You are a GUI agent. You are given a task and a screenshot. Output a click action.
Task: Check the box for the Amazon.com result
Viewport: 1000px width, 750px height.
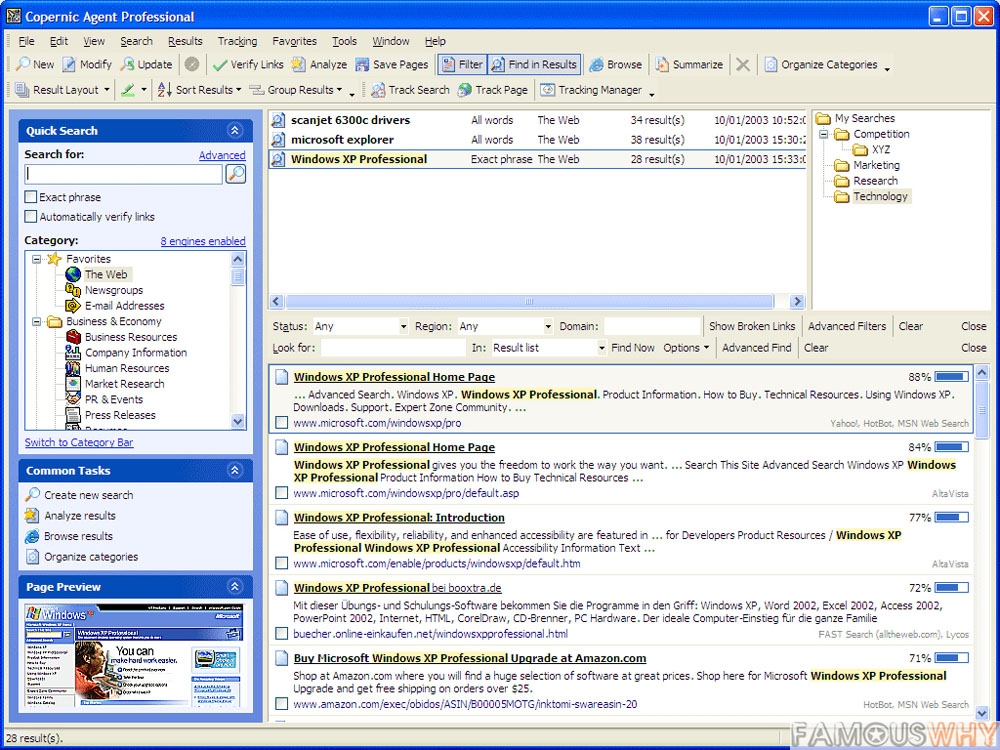pyautogui.click(x=281, y=704)
